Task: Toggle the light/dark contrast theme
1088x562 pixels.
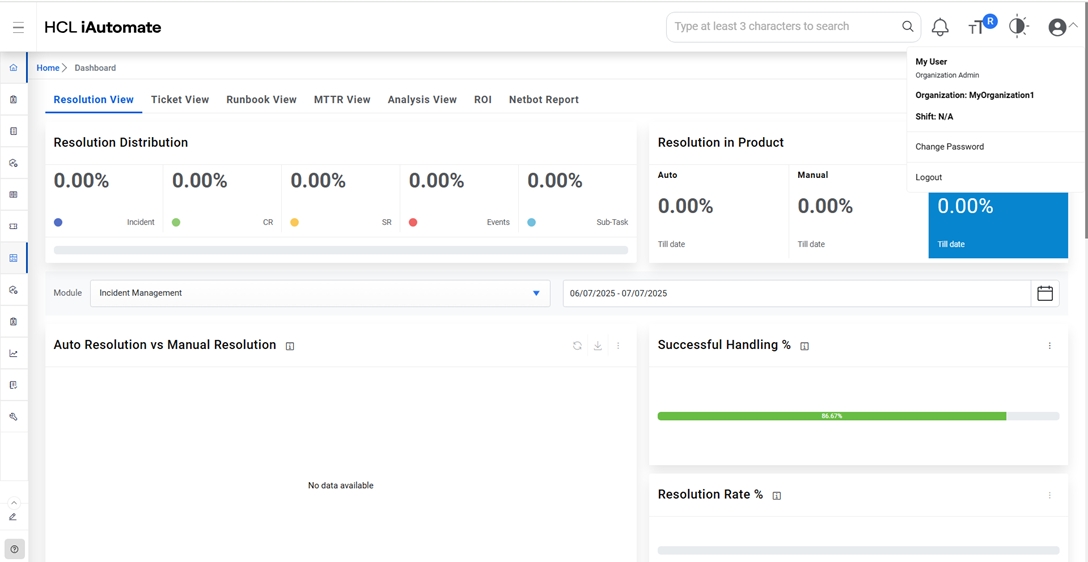Action: 1018,26
